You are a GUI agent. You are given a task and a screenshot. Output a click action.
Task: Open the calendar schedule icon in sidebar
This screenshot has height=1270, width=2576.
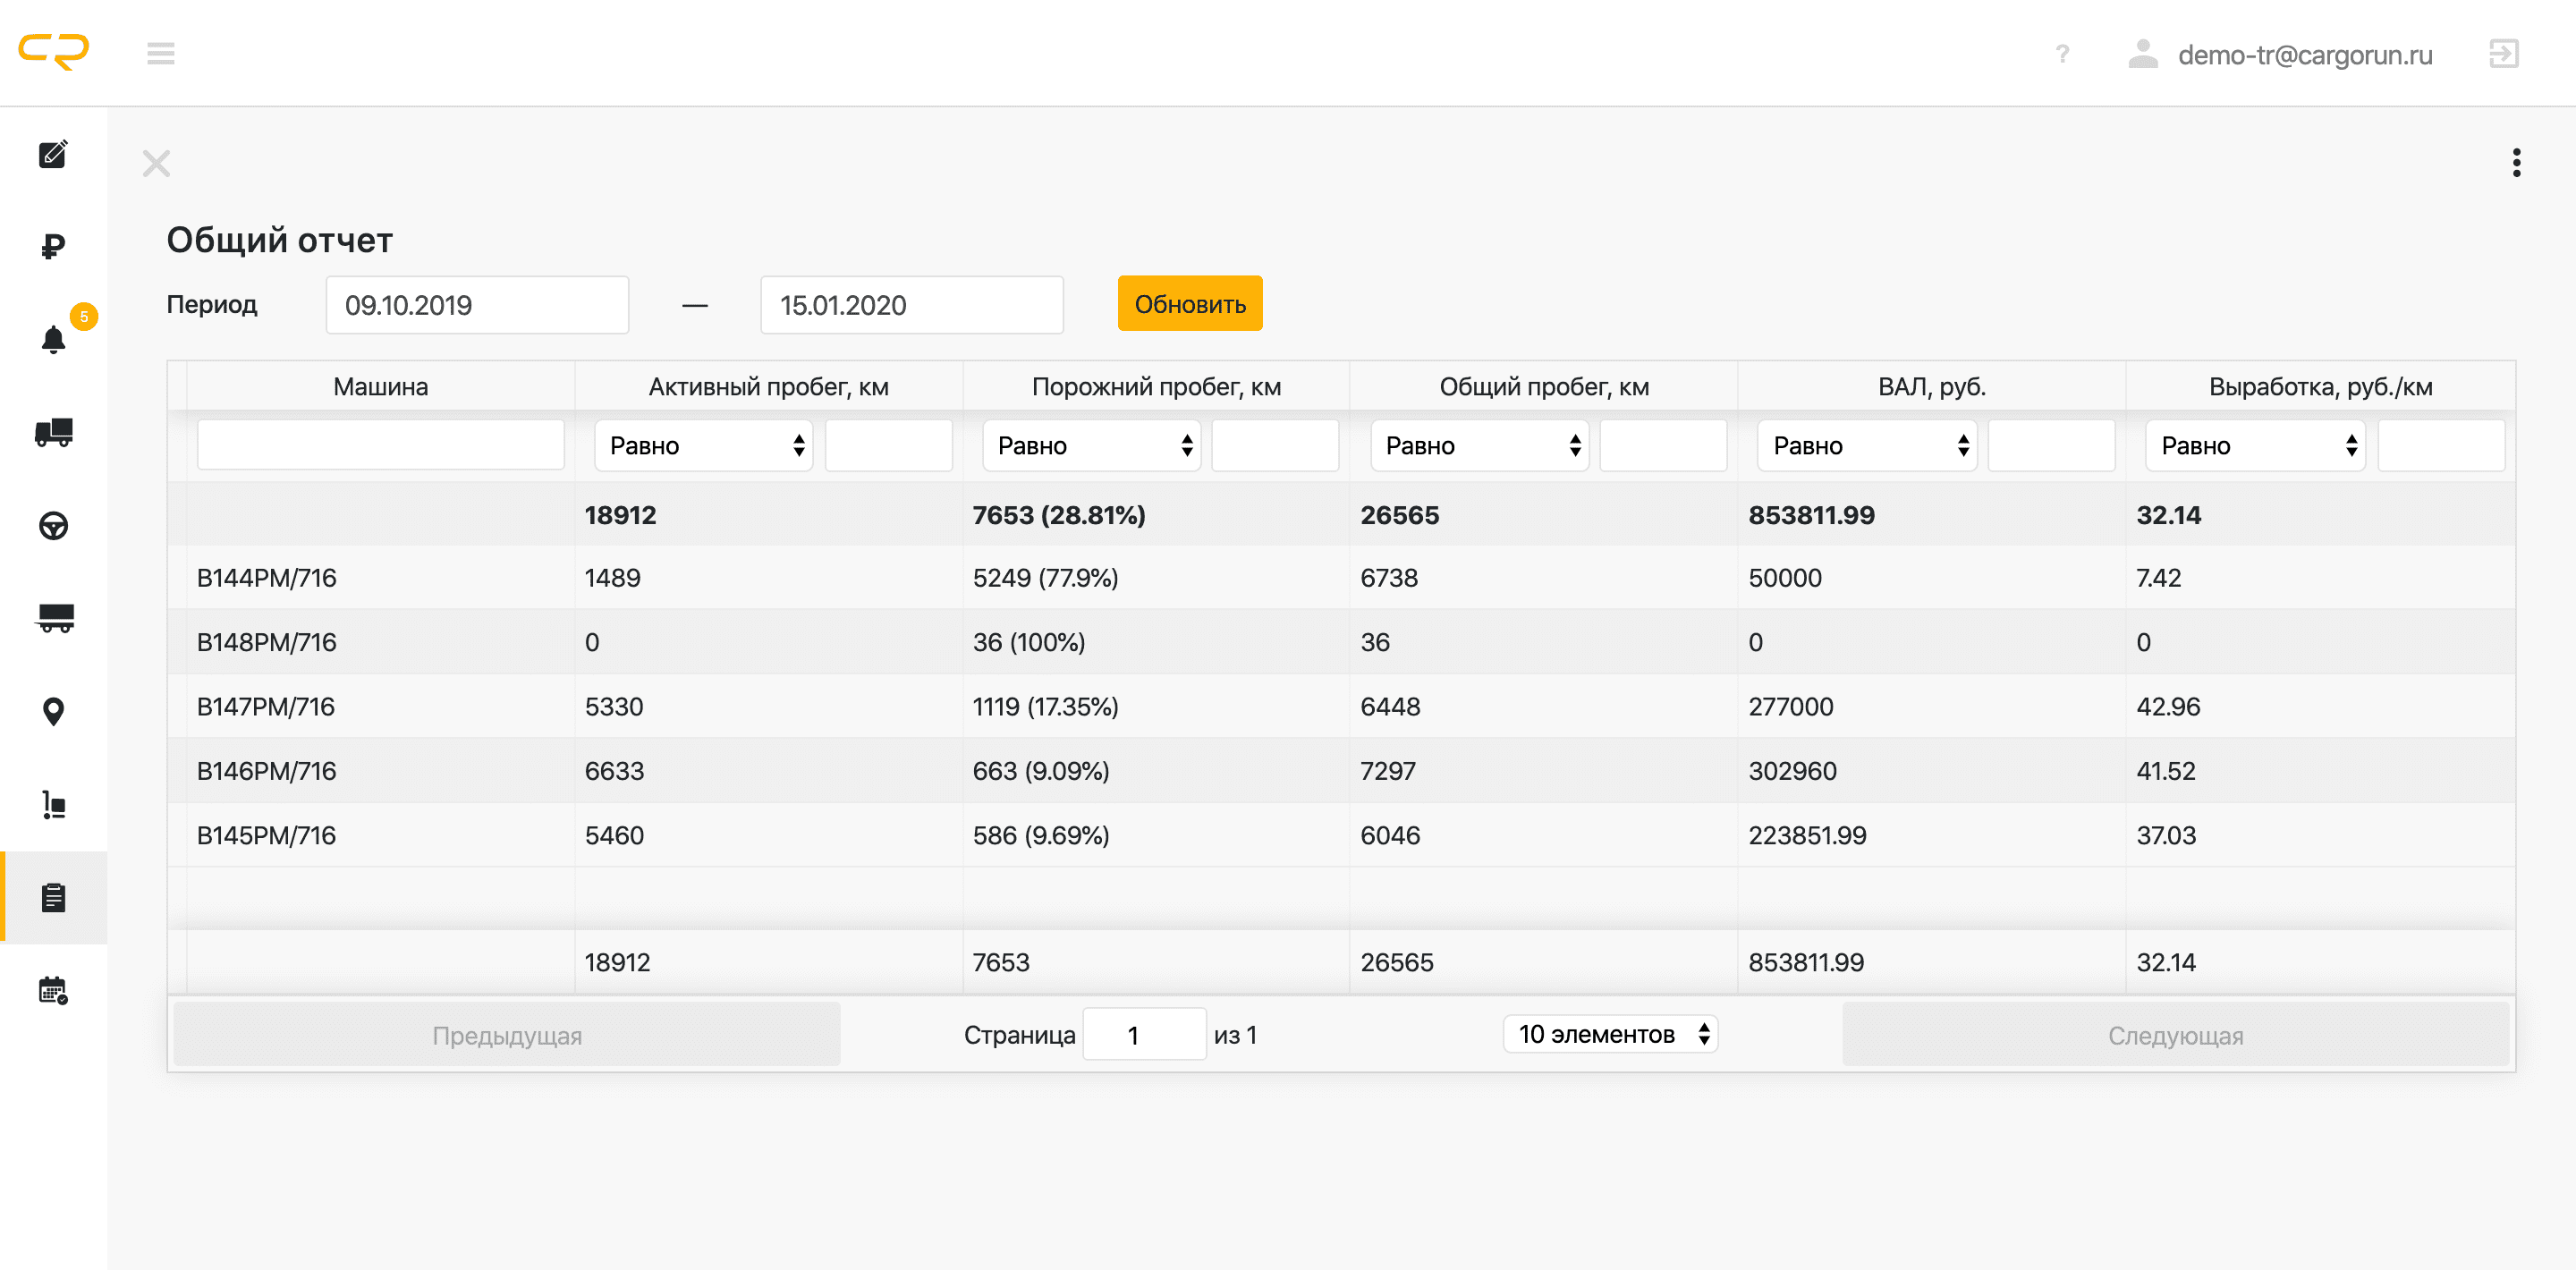click(x=53, y=990)
